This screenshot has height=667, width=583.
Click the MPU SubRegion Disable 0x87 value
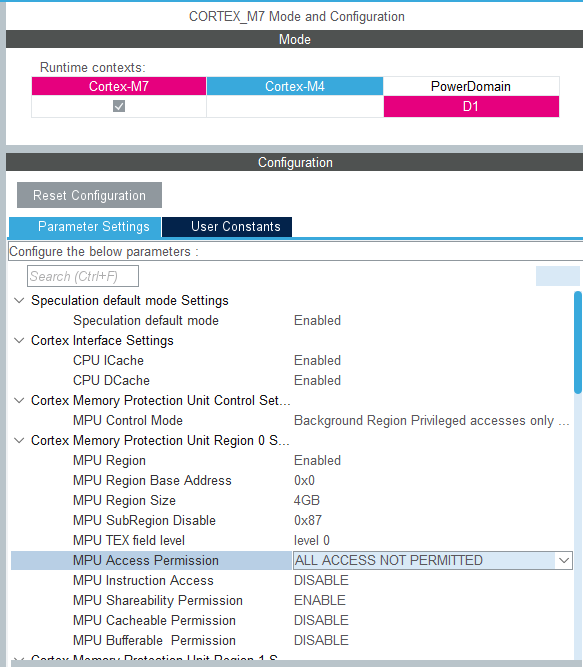[308, 520]
